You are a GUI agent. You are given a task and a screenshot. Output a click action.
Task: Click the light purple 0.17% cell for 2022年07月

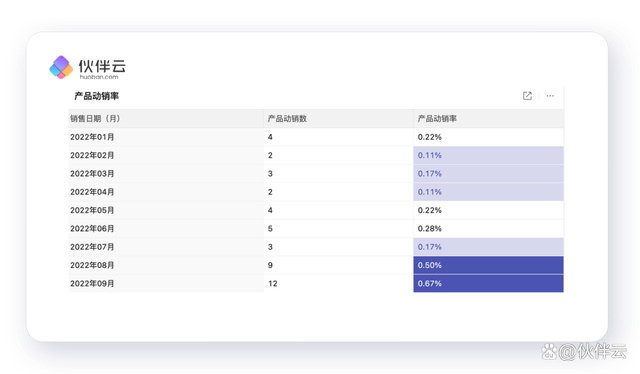489,247
